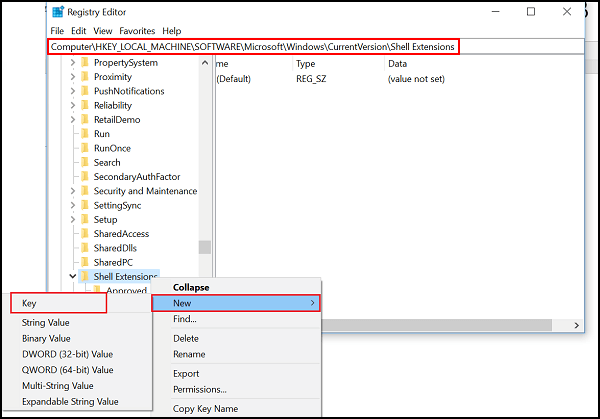Viewport: 600px width, 419px height.
Task: Click the Data column header
Action: click(397, 64)
